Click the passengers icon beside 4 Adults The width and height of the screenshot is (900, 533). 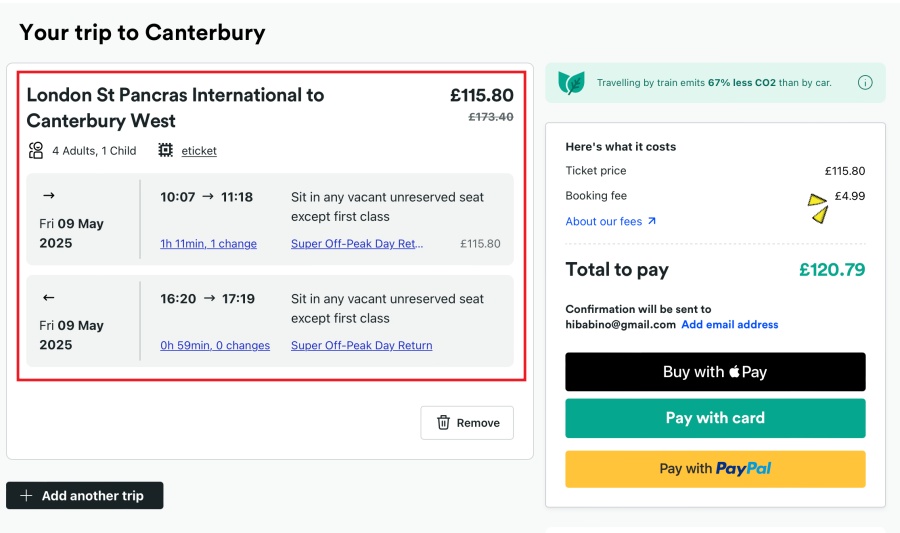tap(36, 150)
